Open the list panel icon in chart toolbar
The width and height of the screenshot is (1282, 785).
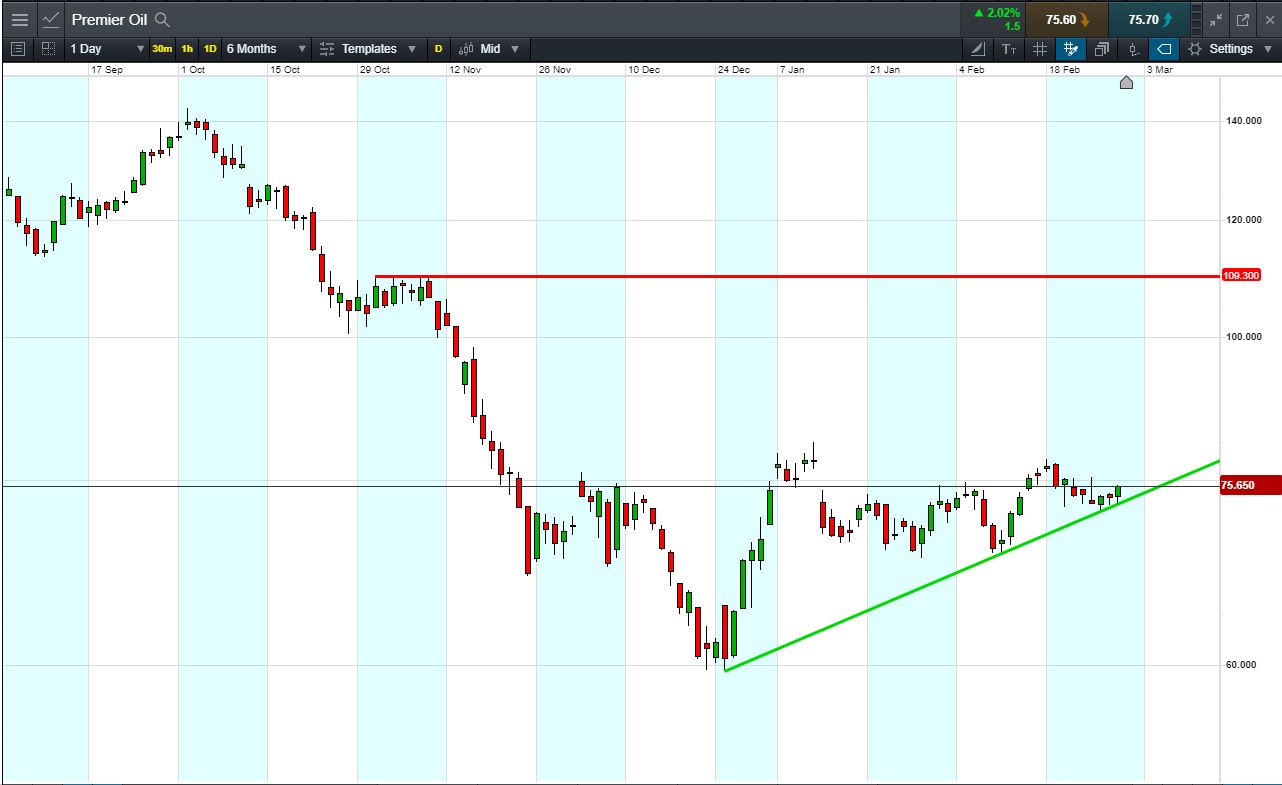click(x=17, y=48)
